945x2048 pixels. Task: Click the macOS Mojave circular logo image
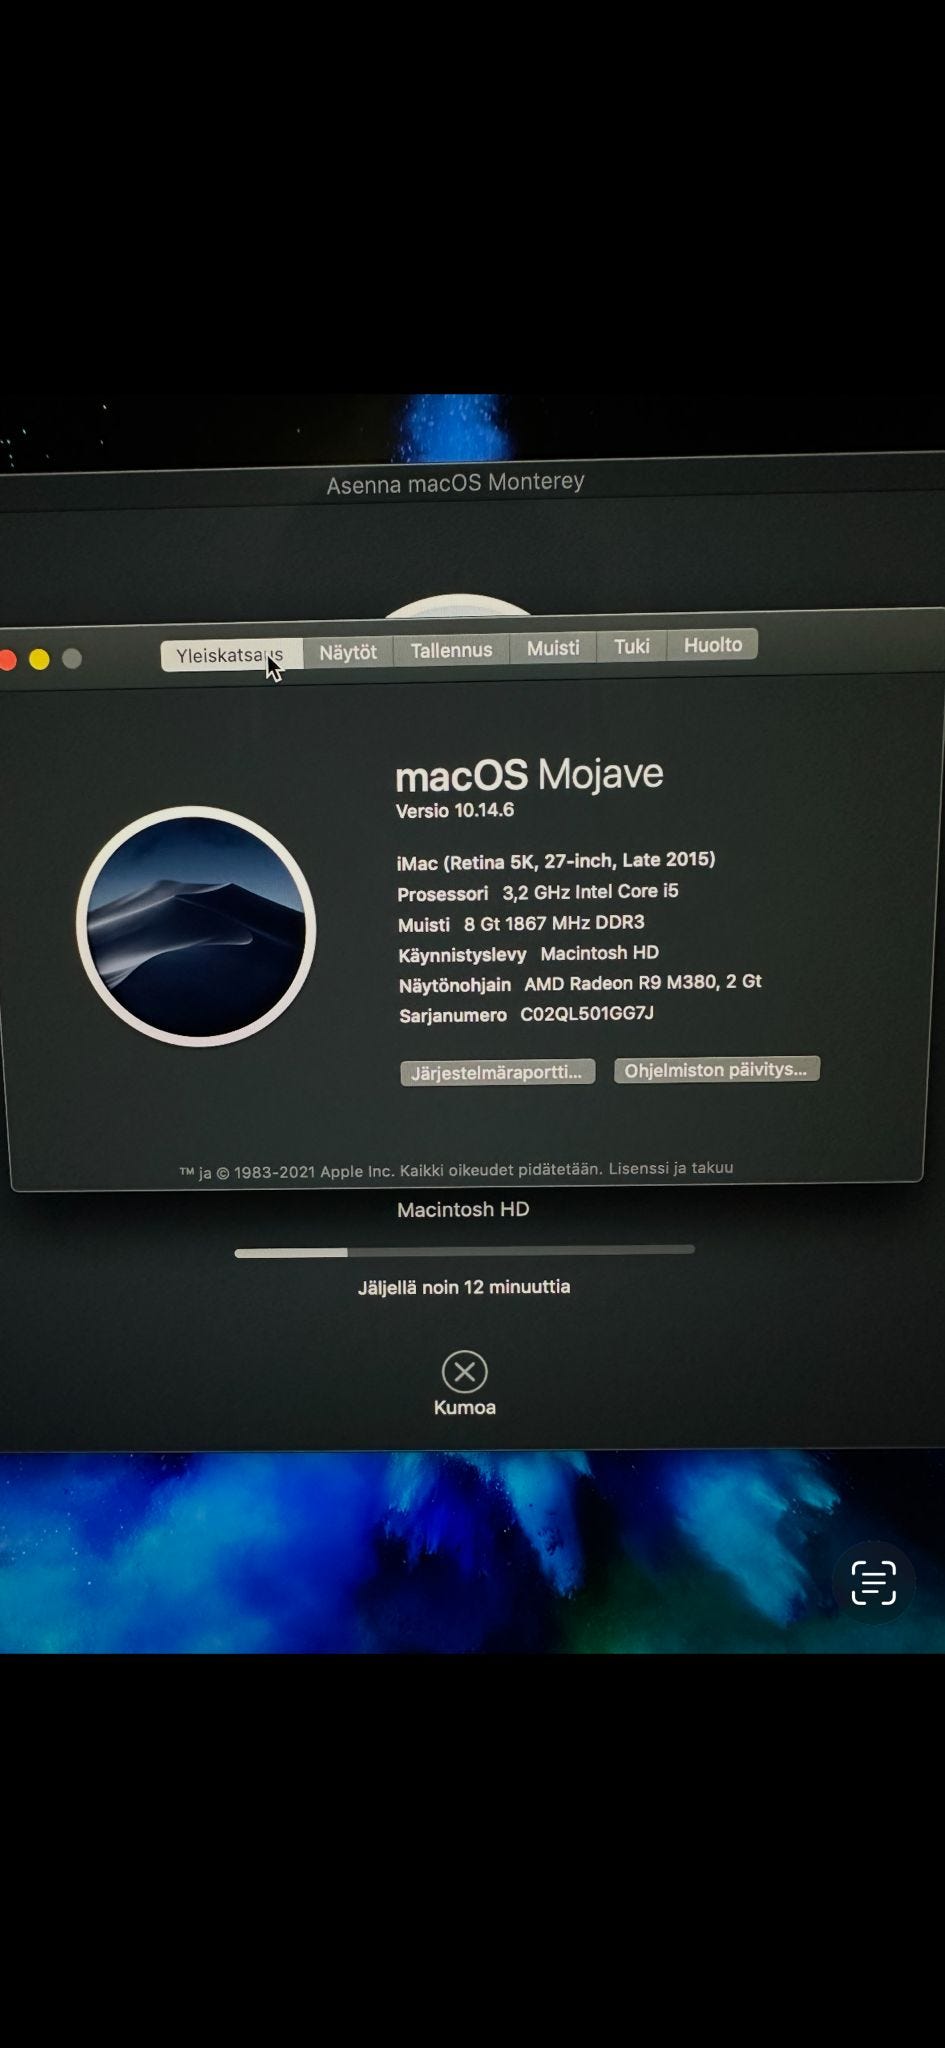click(196, 926)
